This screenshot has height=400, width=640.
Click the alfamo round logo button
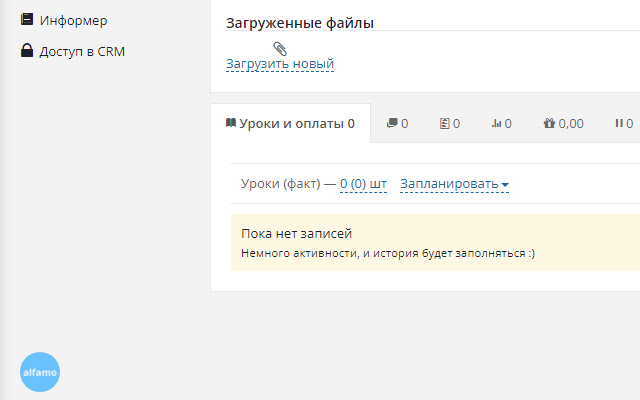pos(41,372)
